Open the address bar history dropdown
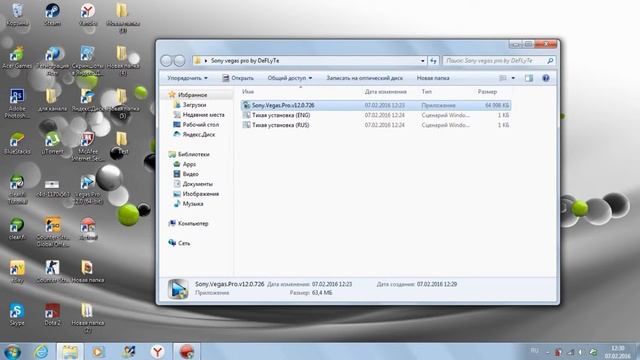Viewport: 640px width, 360px height. pos(422,61)
